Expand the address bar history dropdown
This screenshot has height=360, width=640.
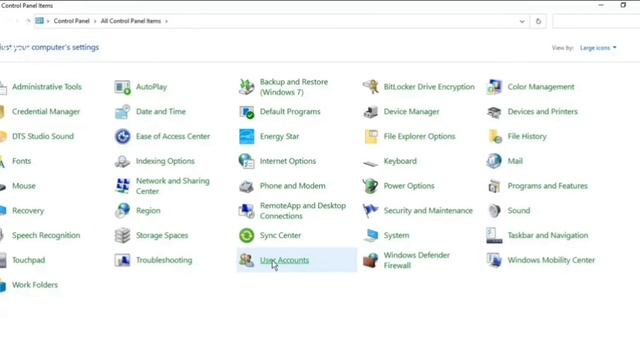(522, 21)
